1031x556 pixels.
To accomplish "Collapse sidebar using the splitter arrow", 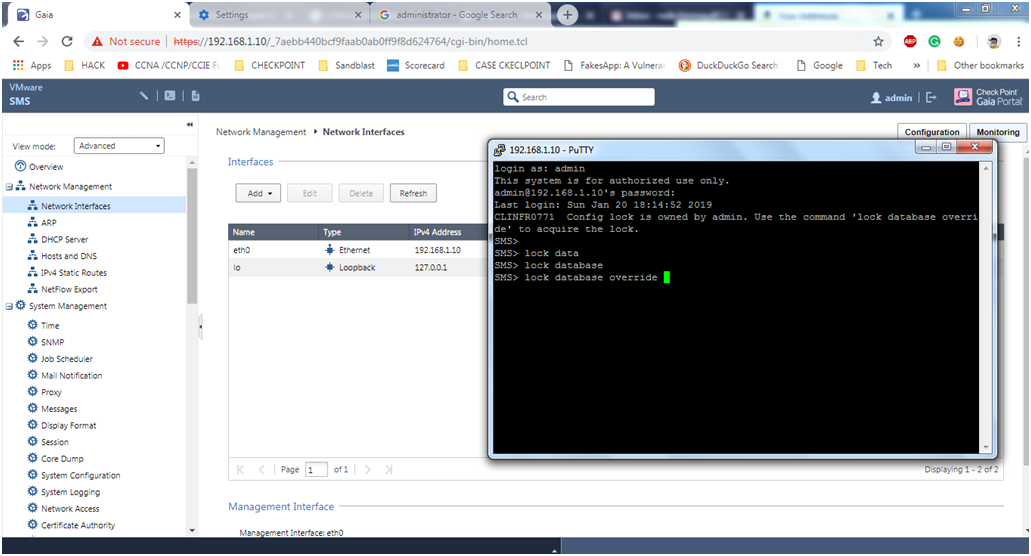I will point(201,326).
